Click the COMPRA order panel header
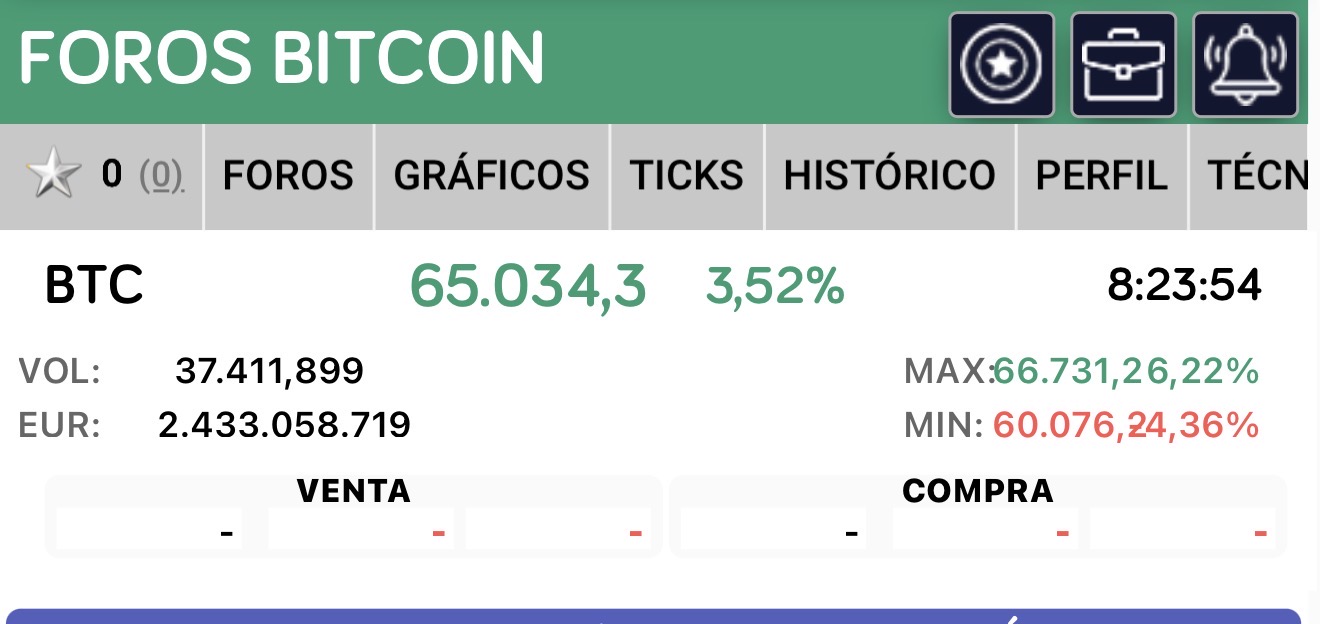The width and height of the screenshot is (1320, 624). pyautogui.click(x=978, y=491)
